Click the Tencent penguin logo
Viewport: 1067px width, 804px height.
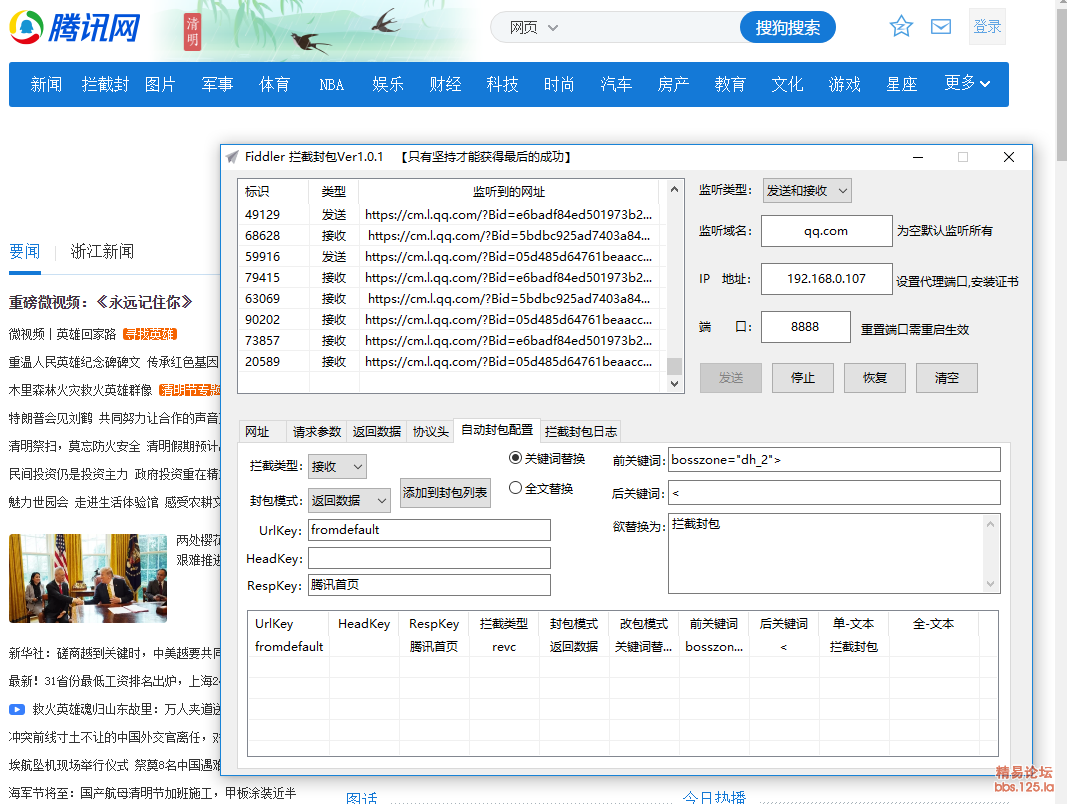(26, 27)
